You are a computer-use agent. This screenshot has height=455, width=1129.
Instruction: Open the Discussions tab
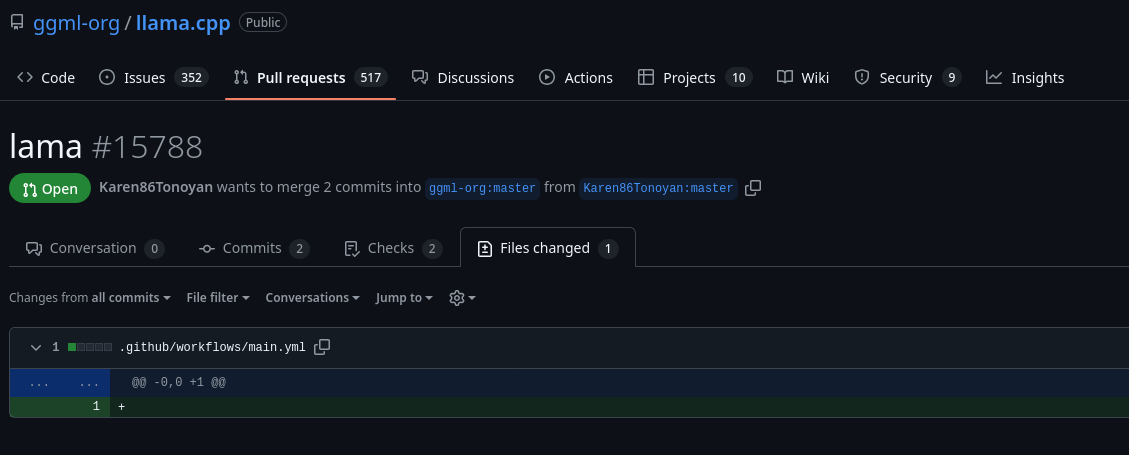coord(463,78)
